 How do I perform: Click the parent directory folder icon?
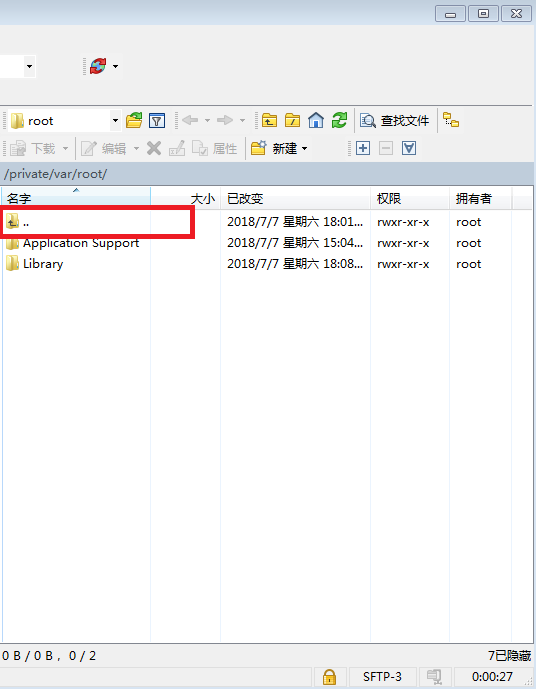click(x=269, y=120)
